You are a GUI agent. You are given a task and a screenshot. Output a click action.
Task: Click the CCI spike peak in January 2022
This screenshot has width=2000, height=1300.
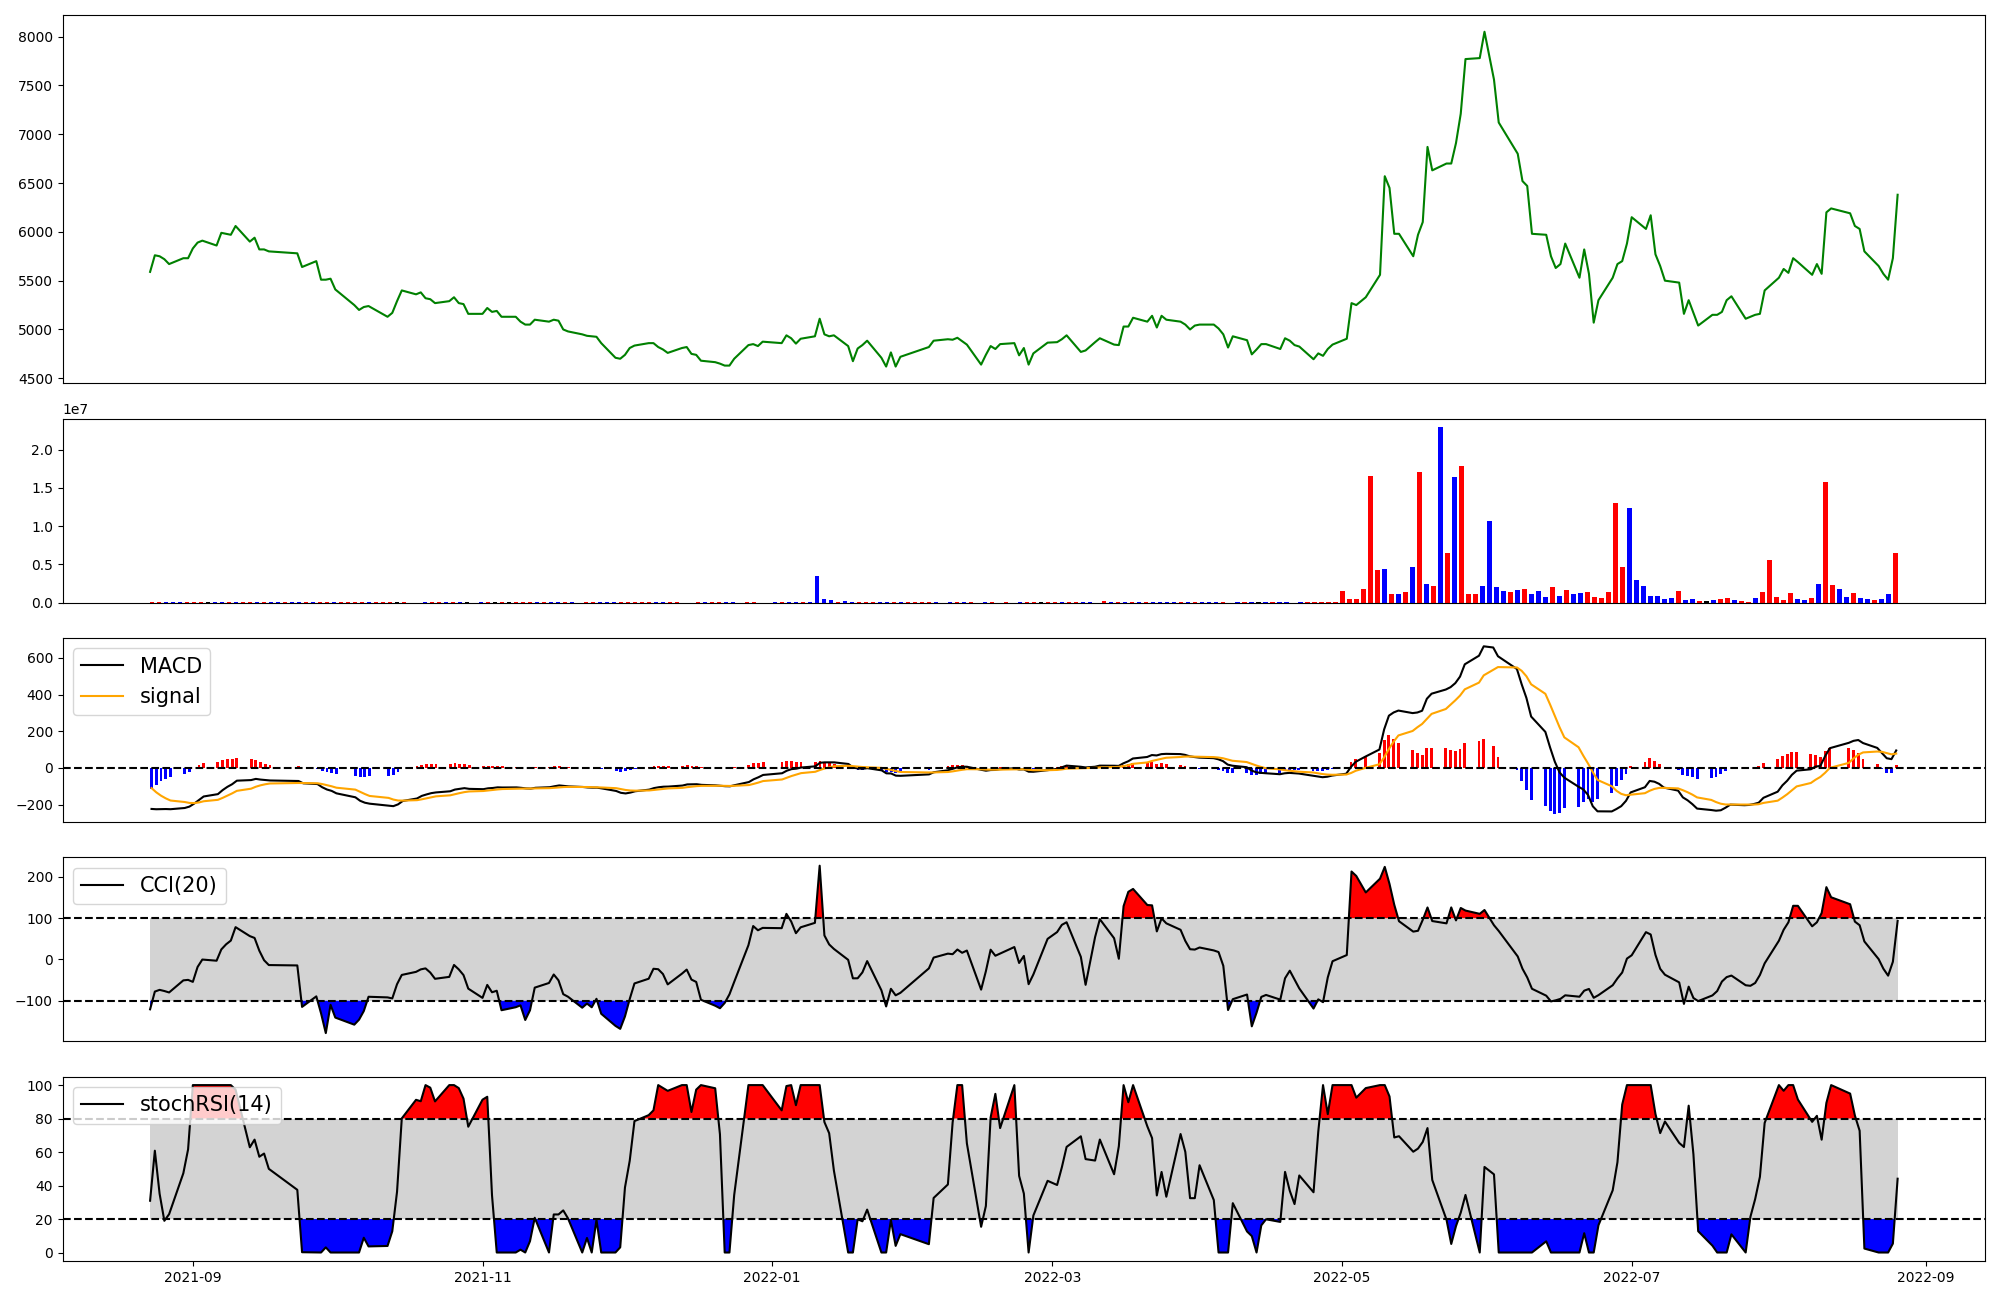click(x=819, y=867)
